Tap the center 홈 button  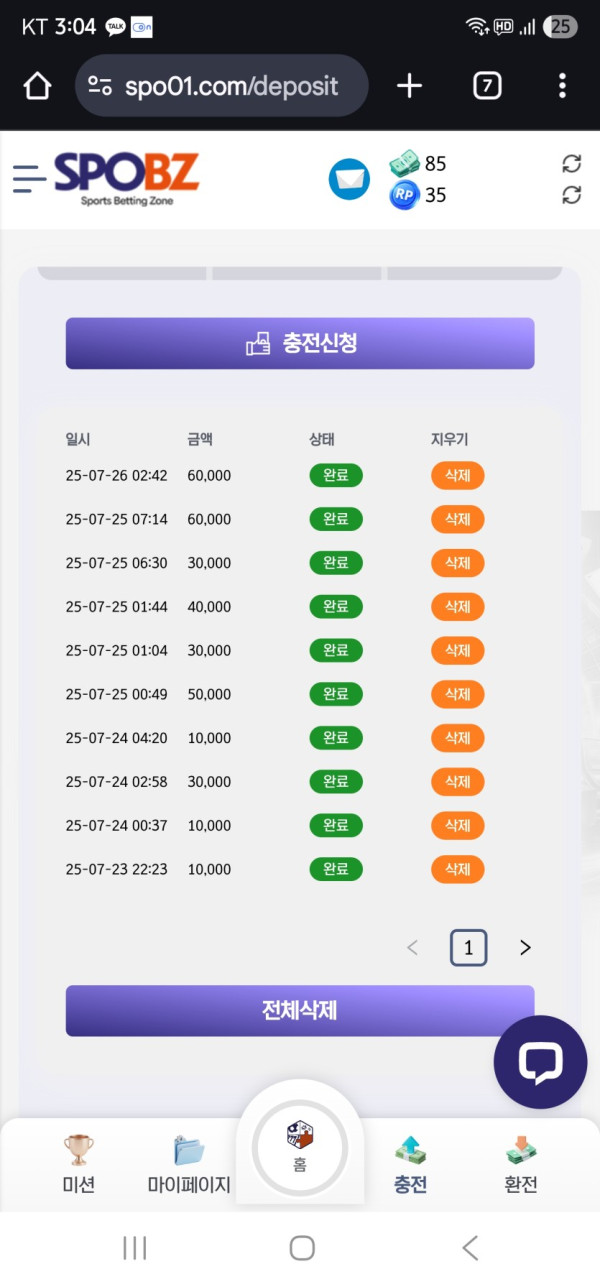pos(300,1146)
